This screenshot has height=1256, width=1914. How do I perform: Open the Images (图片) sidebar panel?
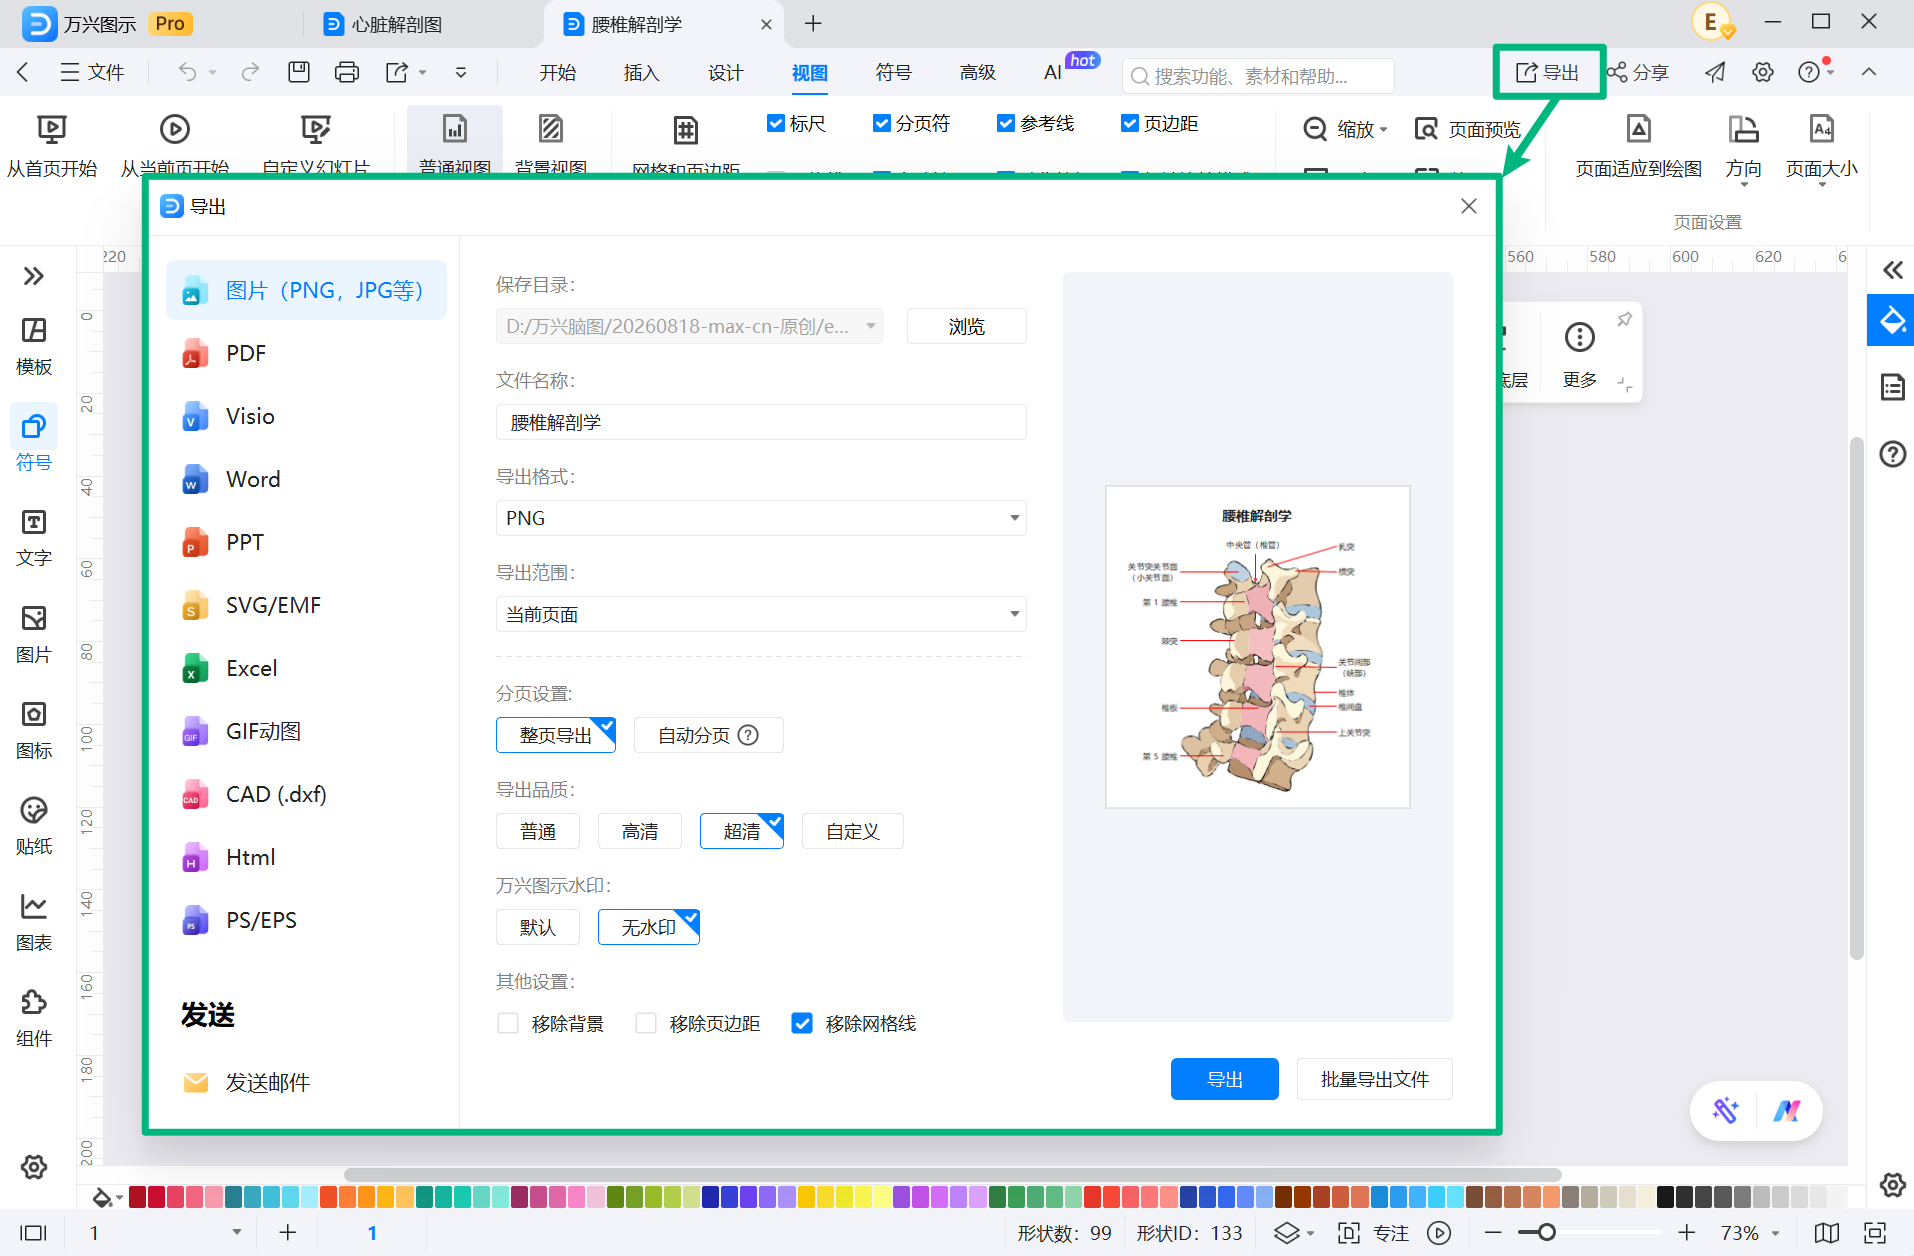34,634
